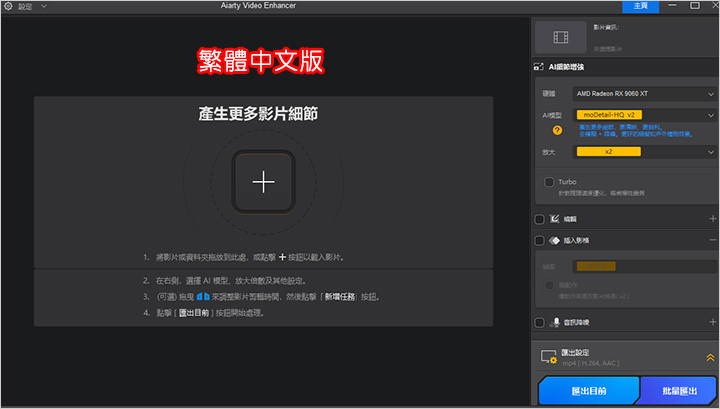Screen dimensions: 720x409
Task: Click the 主頁 home button
Action: [641, 6]
